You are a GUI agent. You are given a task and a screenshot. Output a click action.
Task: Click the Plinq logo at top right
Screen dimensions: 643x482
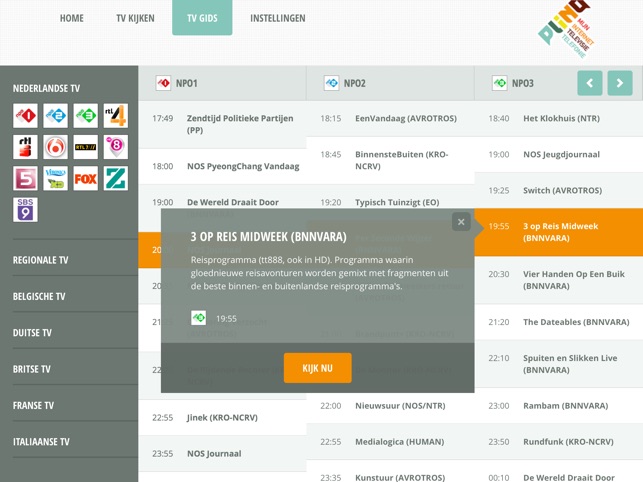567,28
